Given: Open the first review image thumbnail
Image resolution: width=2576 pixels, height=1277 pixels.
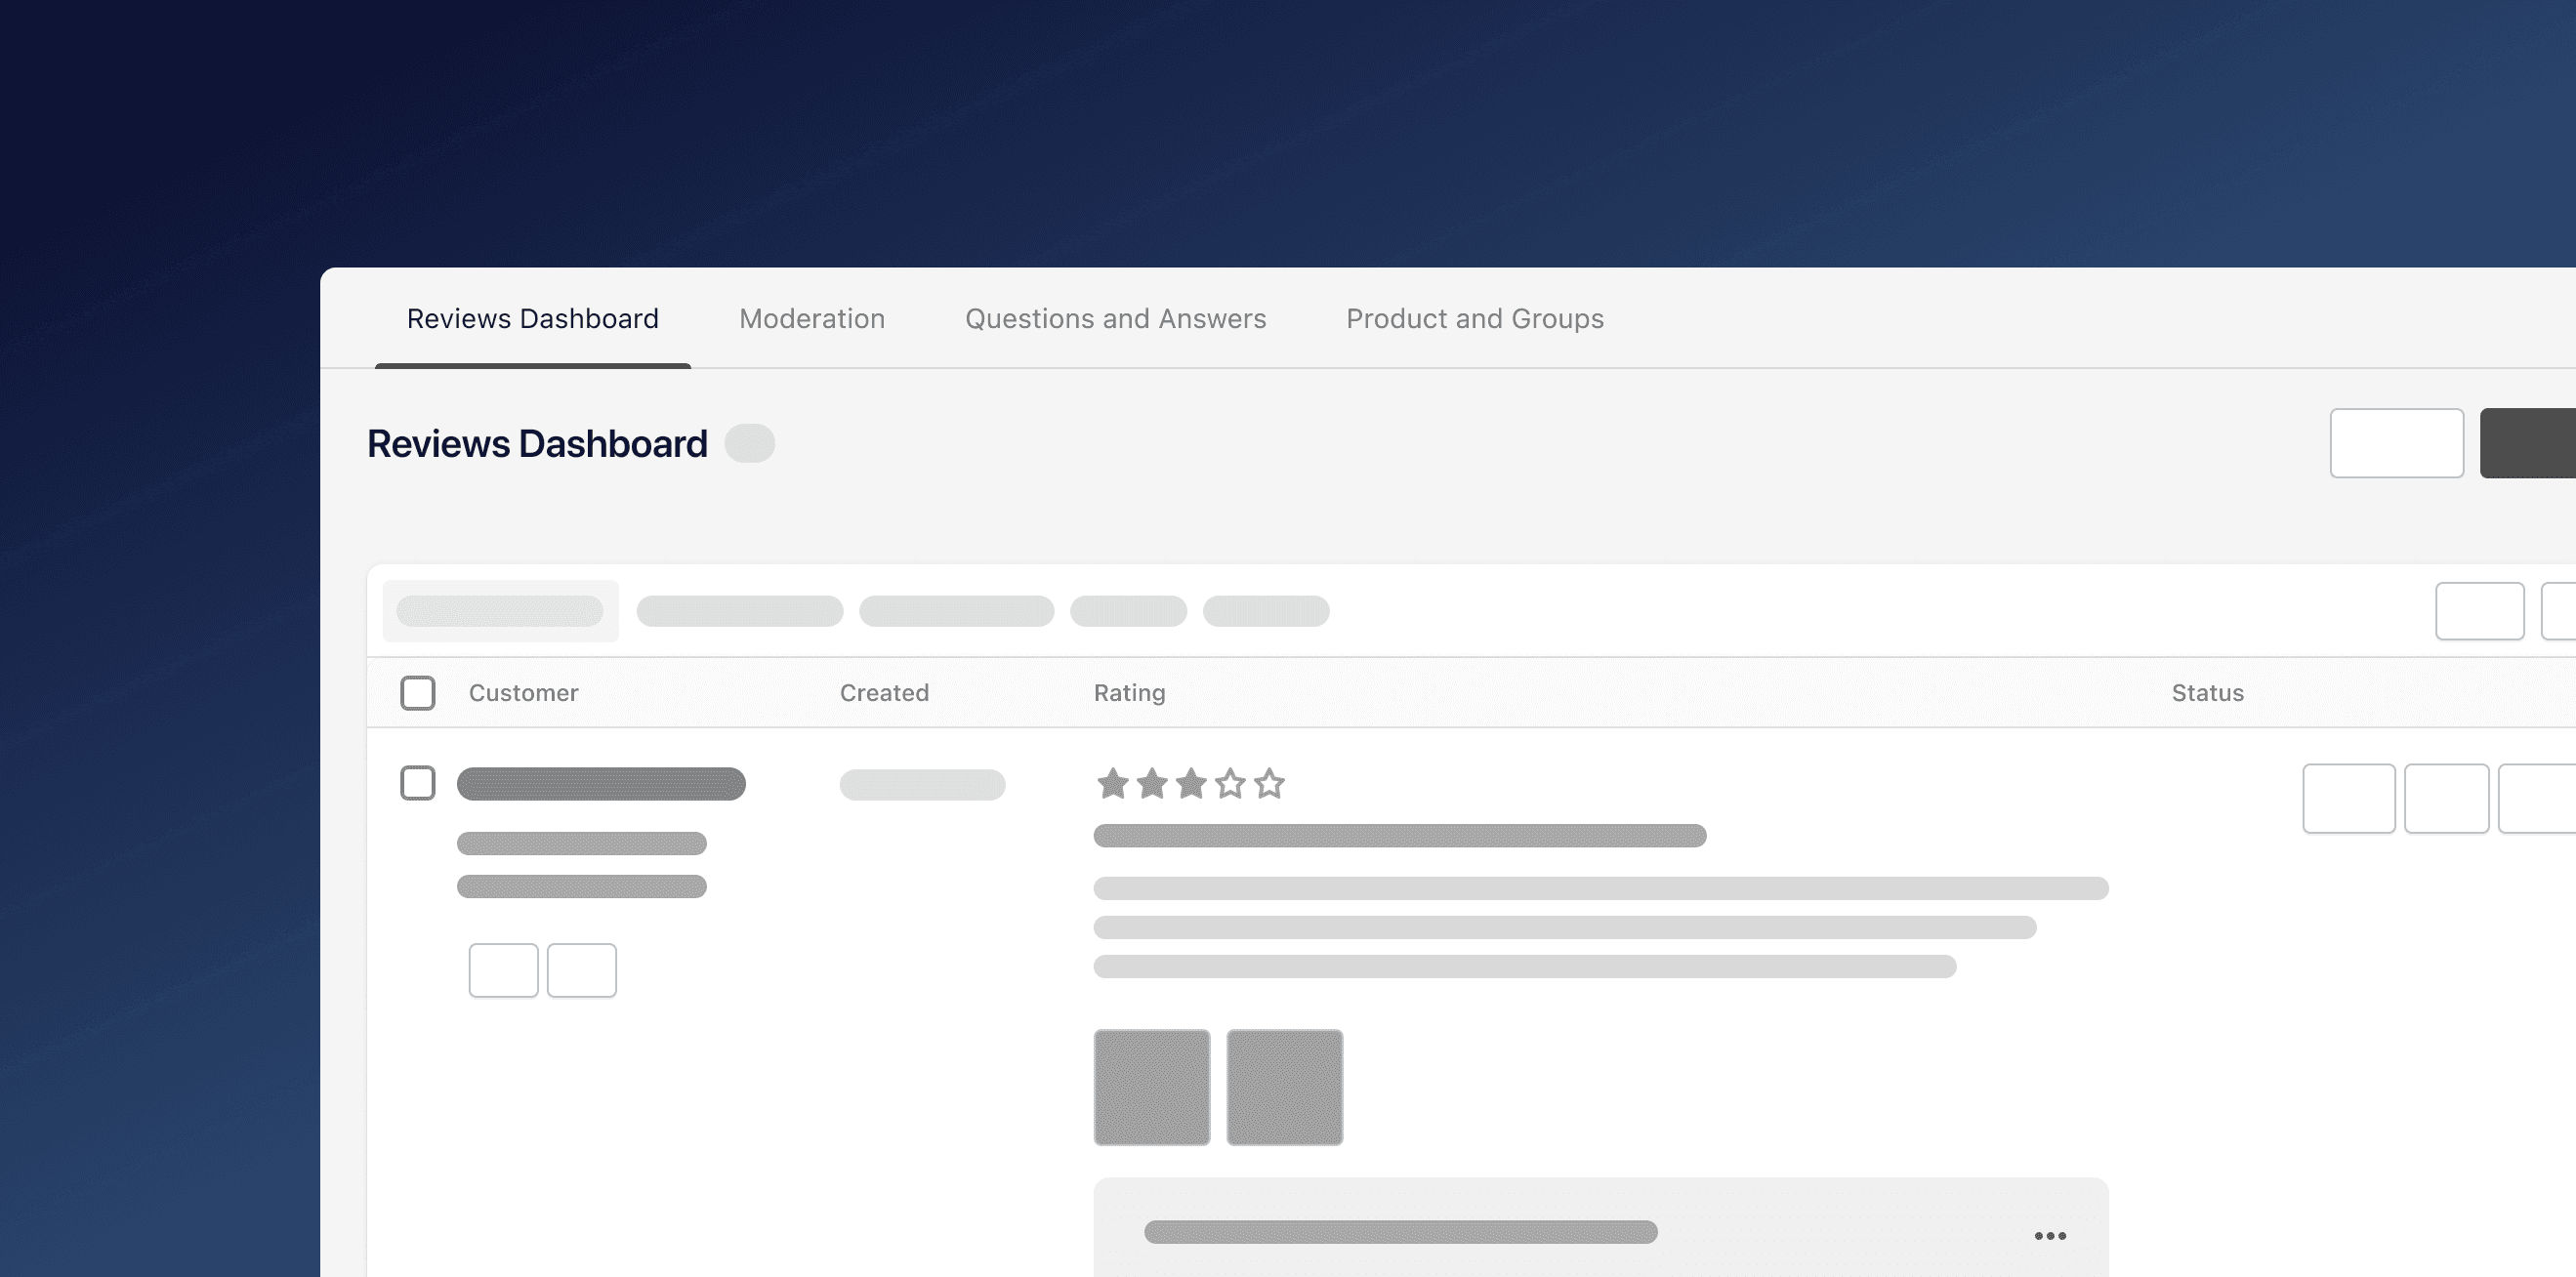Looking at the screenshot, I should tap(1151, 1087).
